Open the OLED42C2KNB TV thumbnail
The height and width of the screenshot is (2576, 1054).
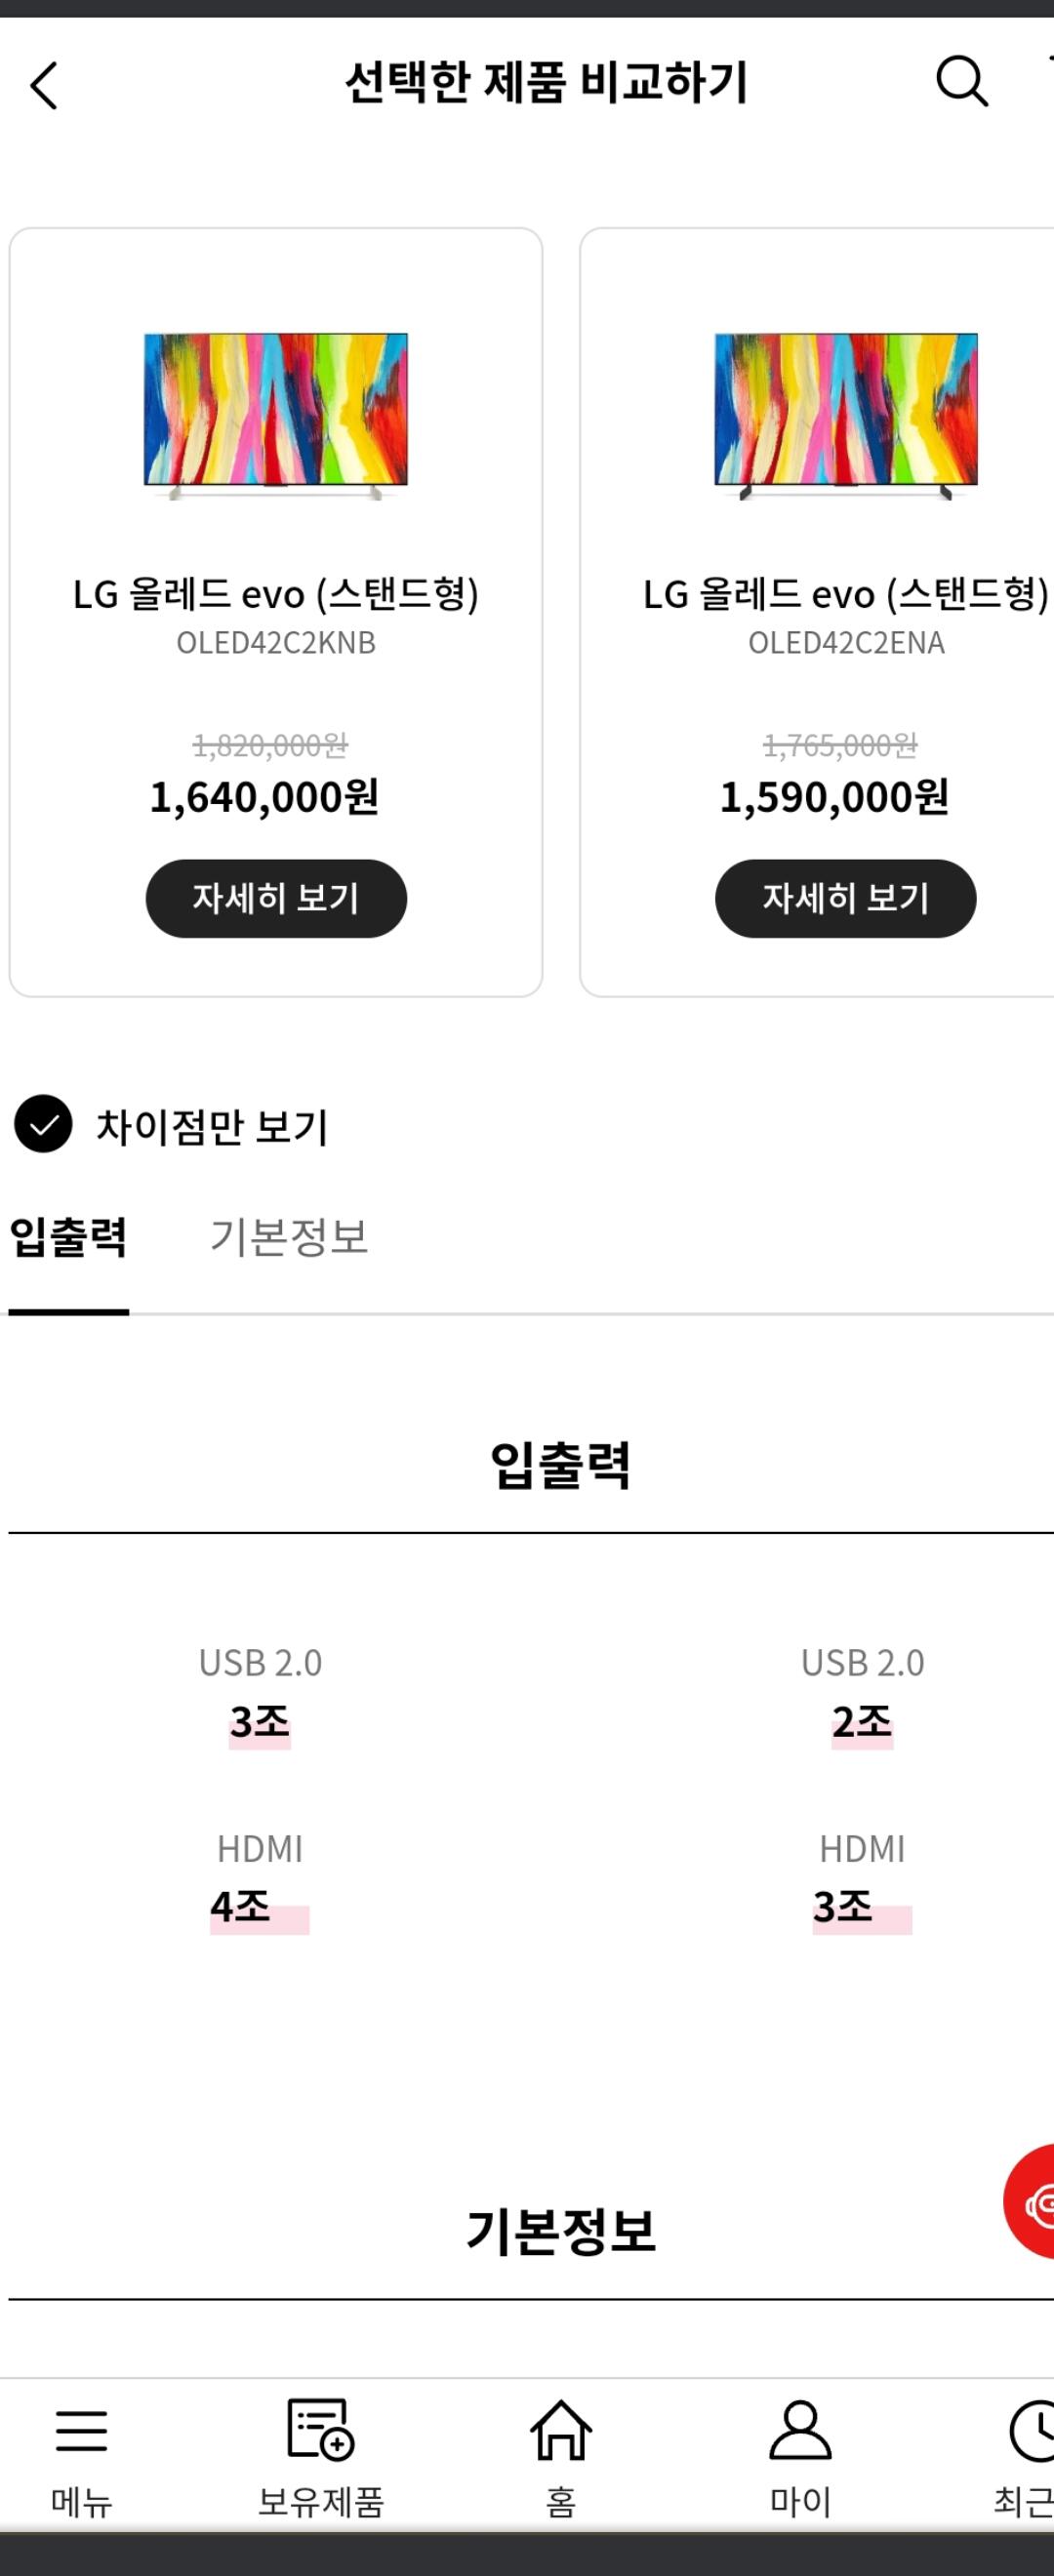(276, 415)
